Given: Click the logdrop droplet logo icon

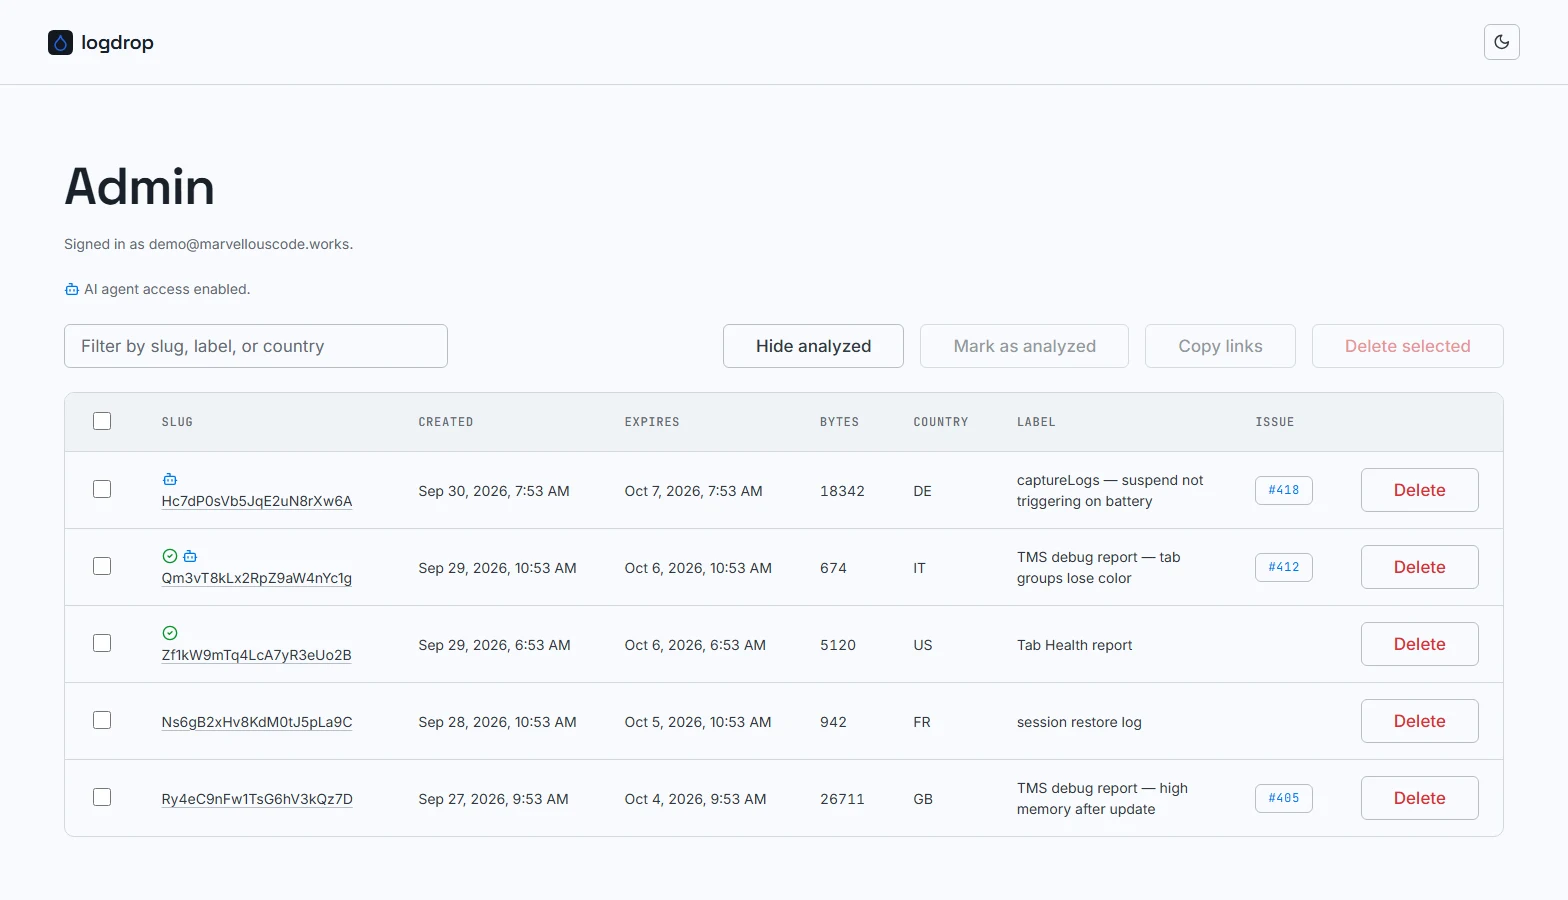Looking at the screenshot, I should coord(60,42).
